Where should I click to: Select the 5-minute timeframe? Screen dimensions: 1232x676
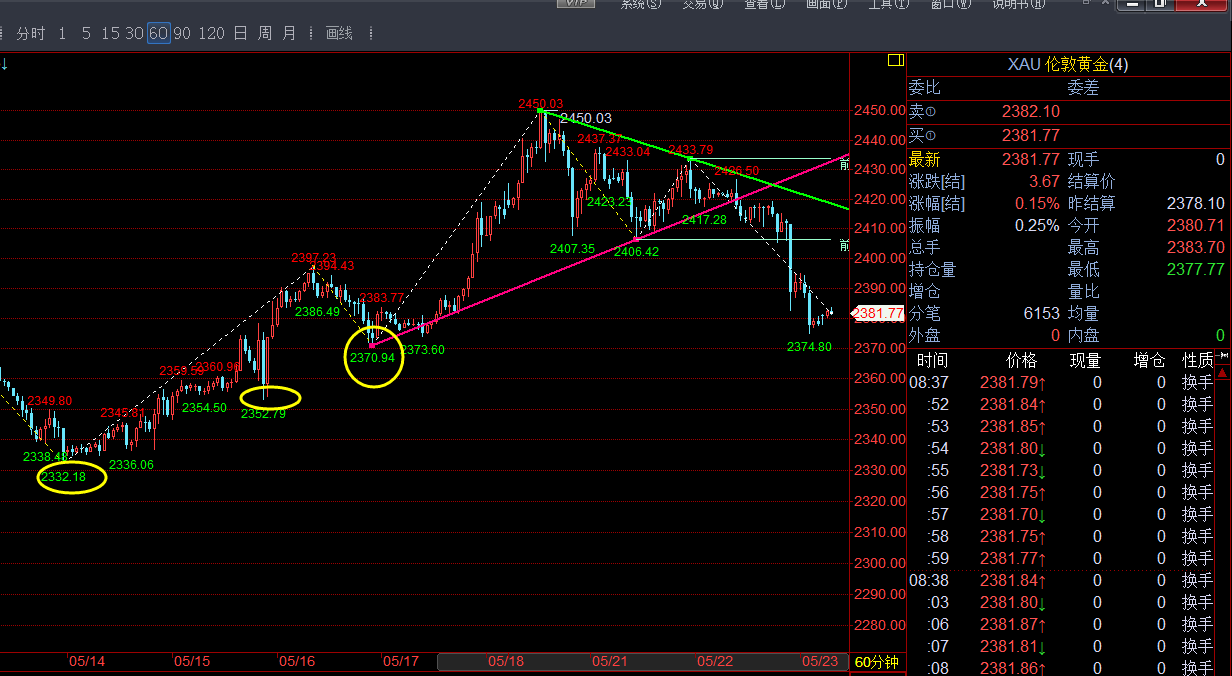[86, 33]
